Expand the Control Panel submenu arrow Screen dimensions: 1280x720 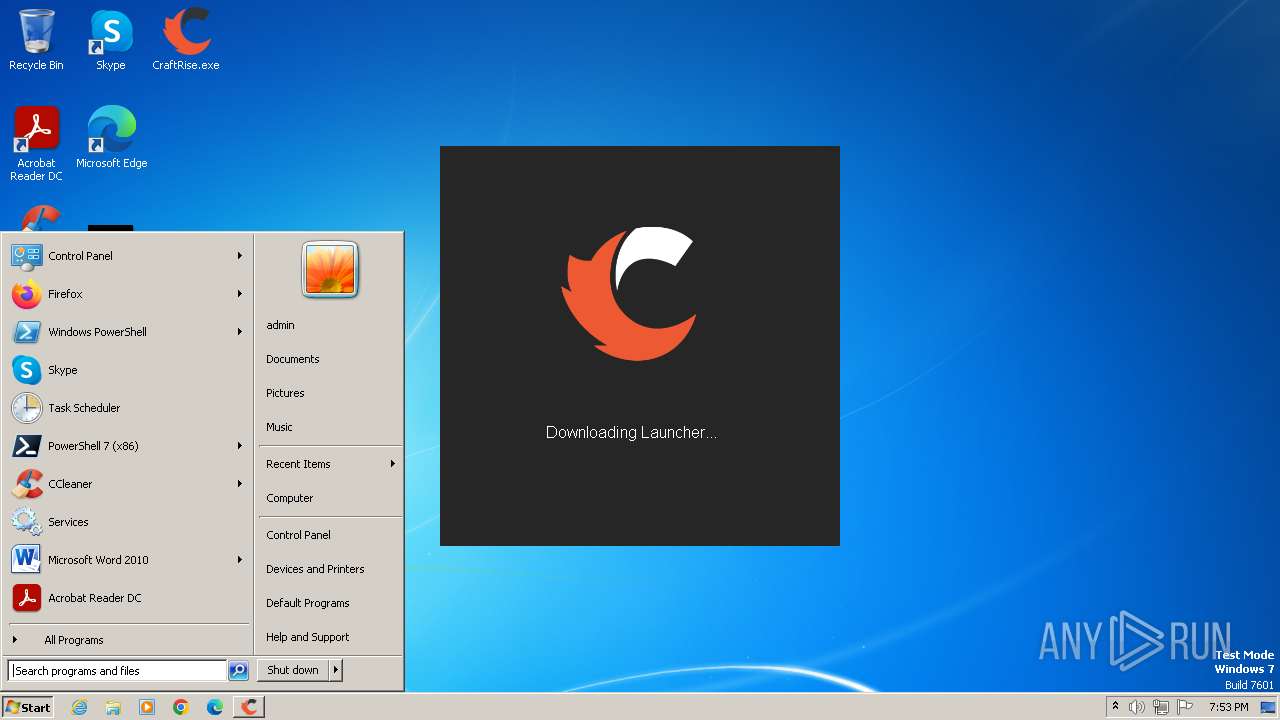pyautogui.click(x=240, y=256)
